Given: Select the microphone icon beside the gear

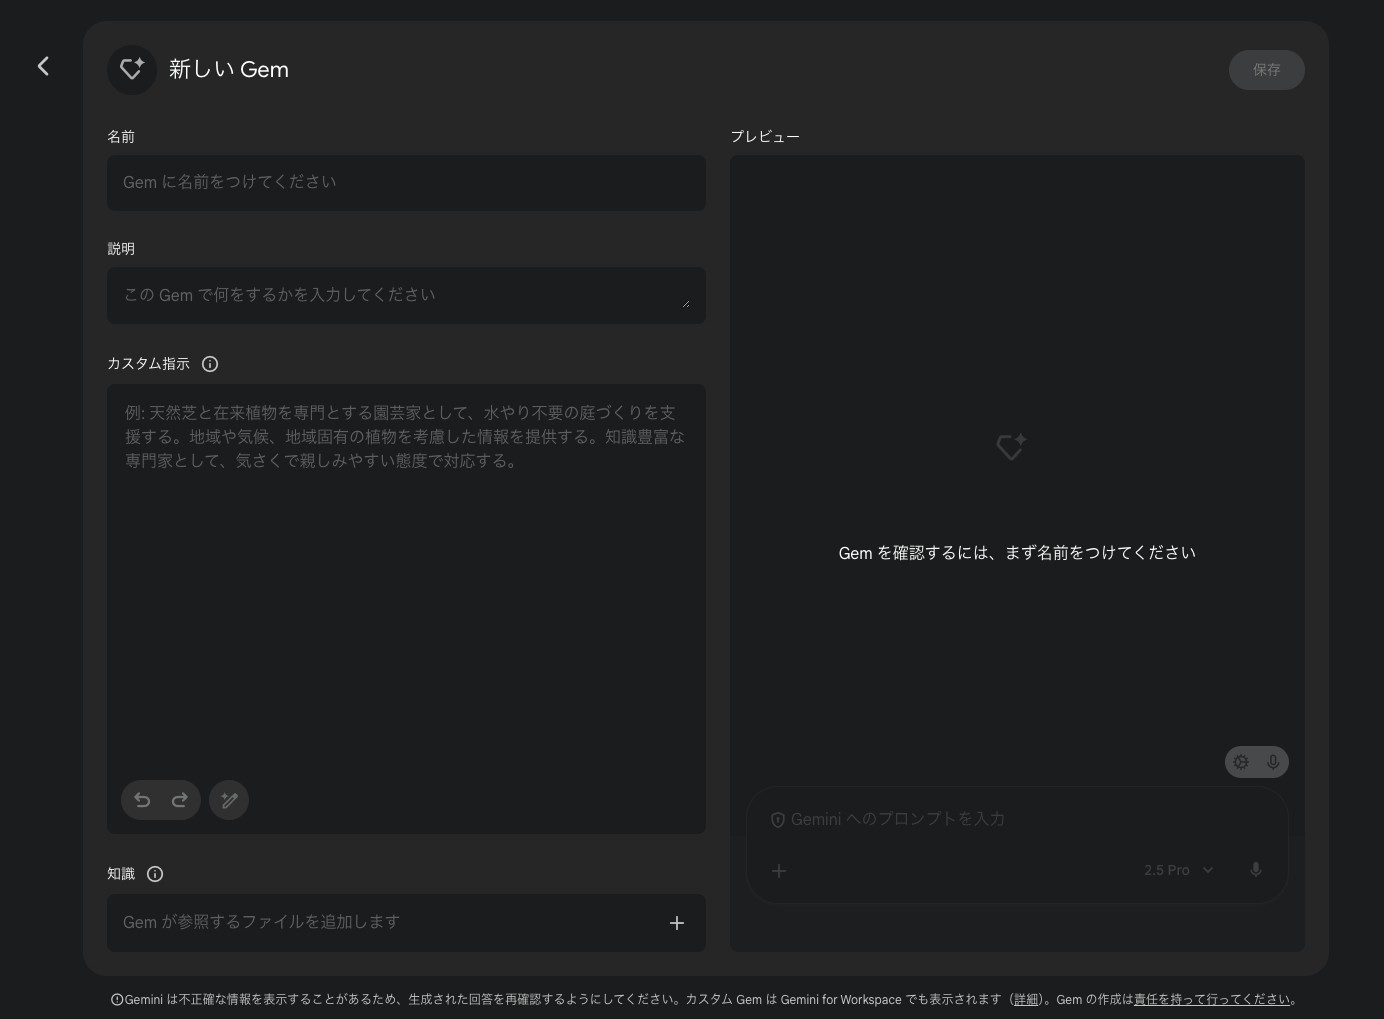Looking at the screenshot, I should 1272,762.
